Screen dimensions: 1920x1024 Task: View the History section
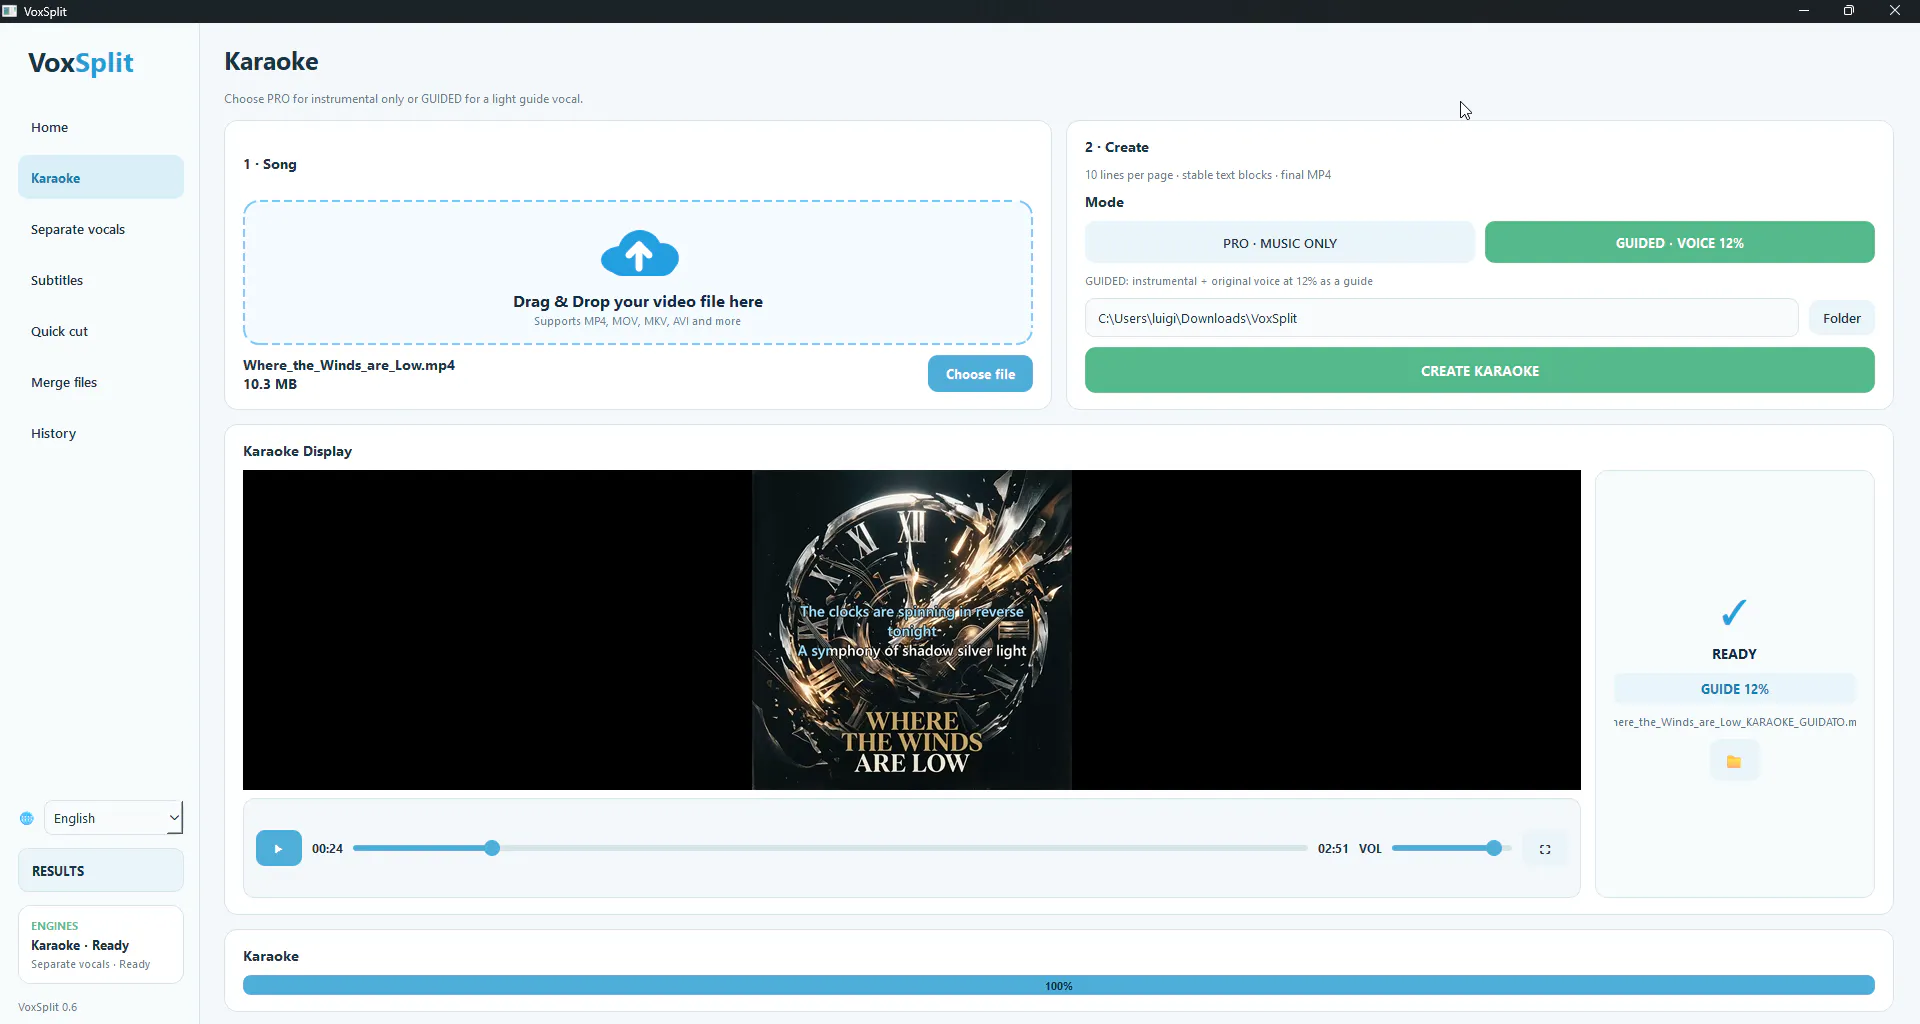(101, 433)
